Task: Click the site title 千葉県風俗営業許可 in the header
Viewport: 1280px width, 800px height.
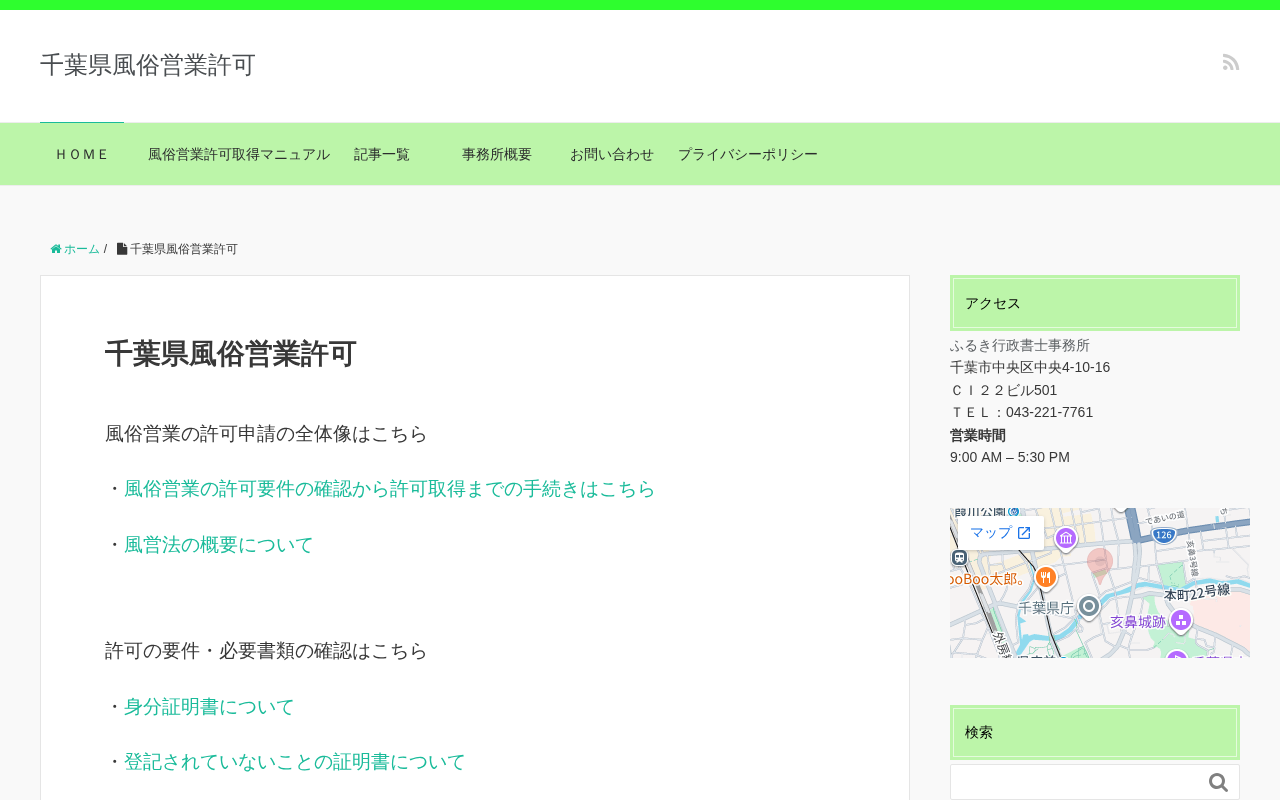Action: point(148,65)
